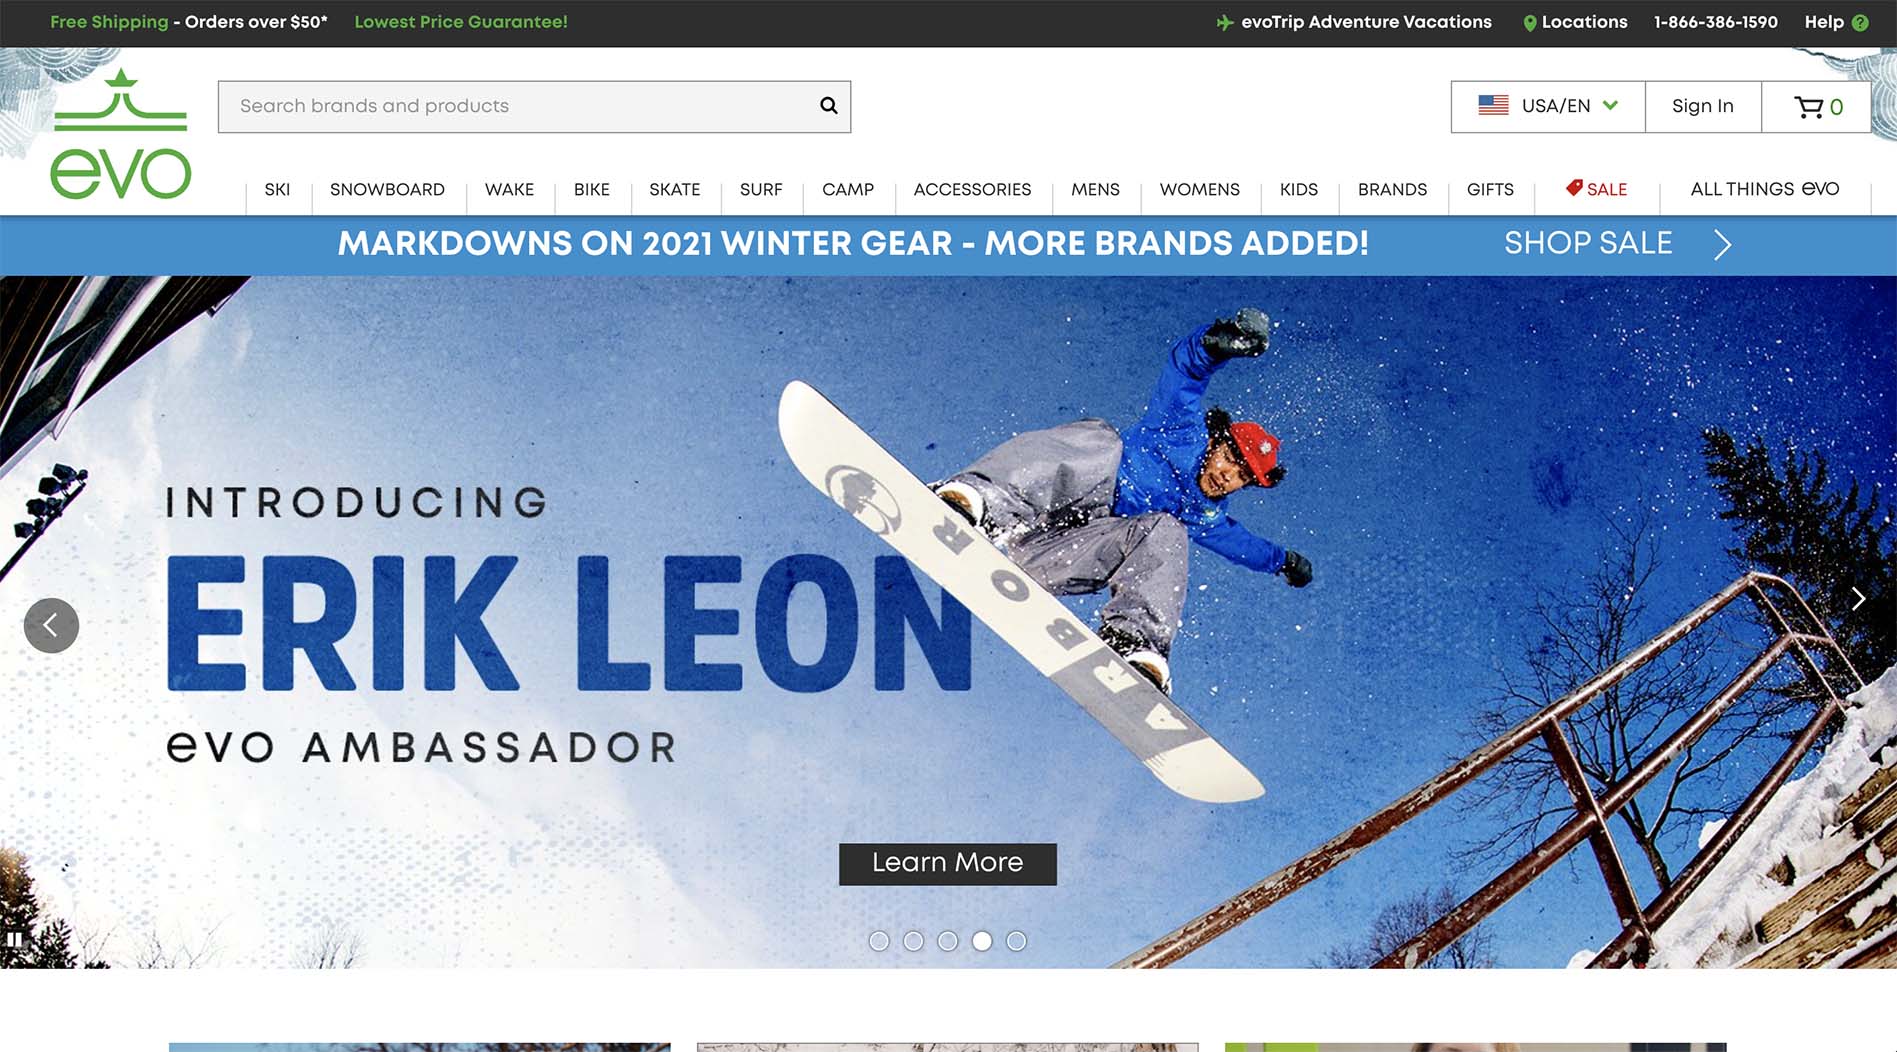The width and height of the screenshot is (1897, 1052).
Task: Pause the hero carousel autoplay
Action: [x=15, y=939]
